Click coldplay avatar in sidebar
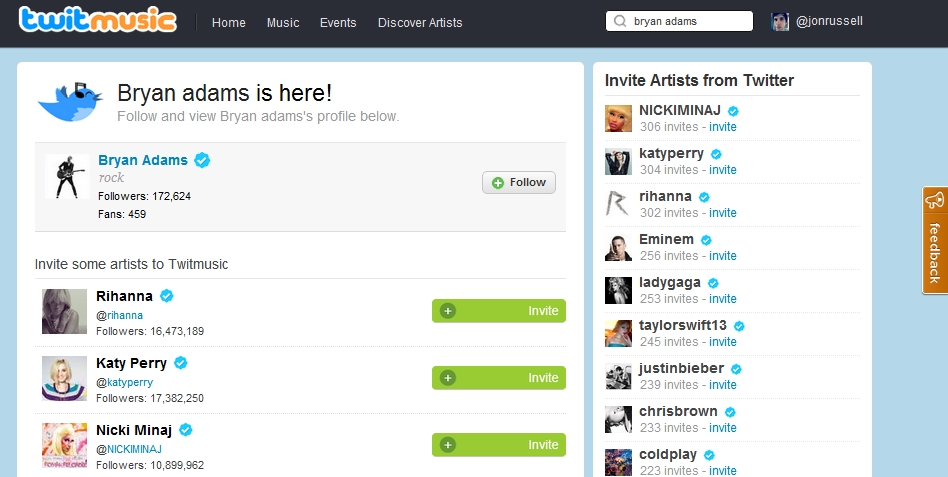The image size is (948, 477). 618,462
